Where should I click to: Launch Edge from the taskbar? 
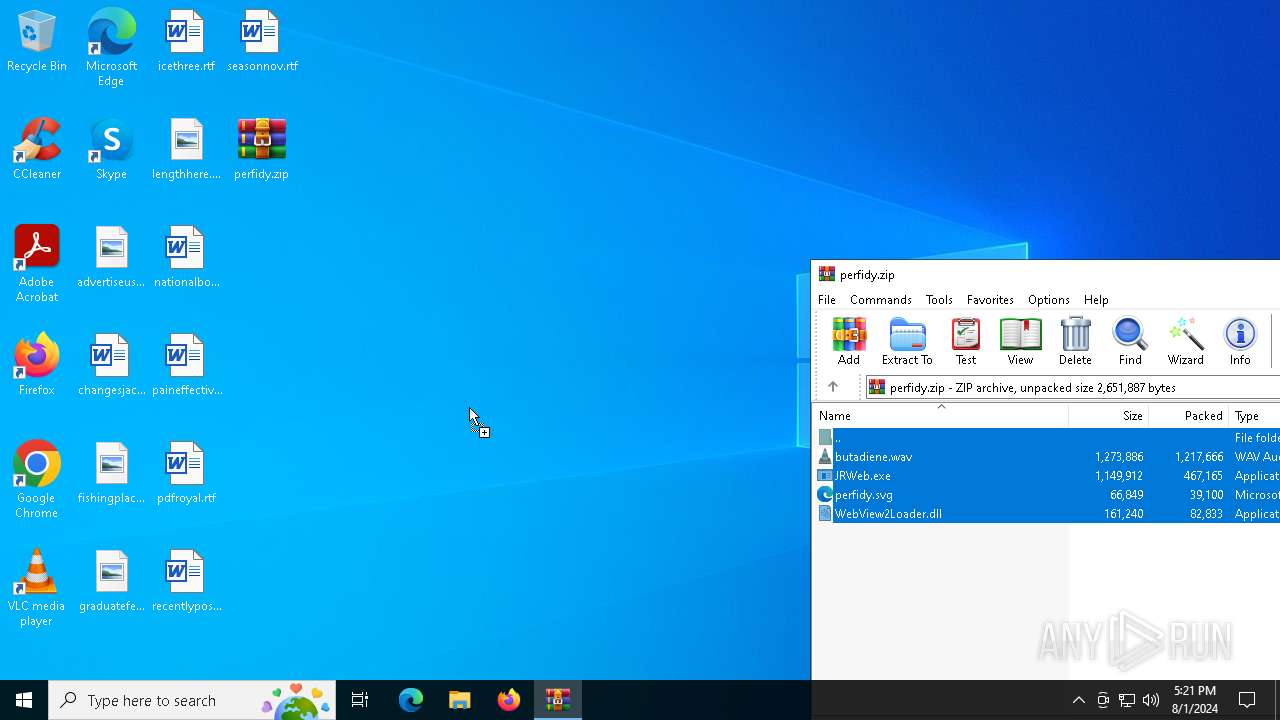(x=411, y=700)
